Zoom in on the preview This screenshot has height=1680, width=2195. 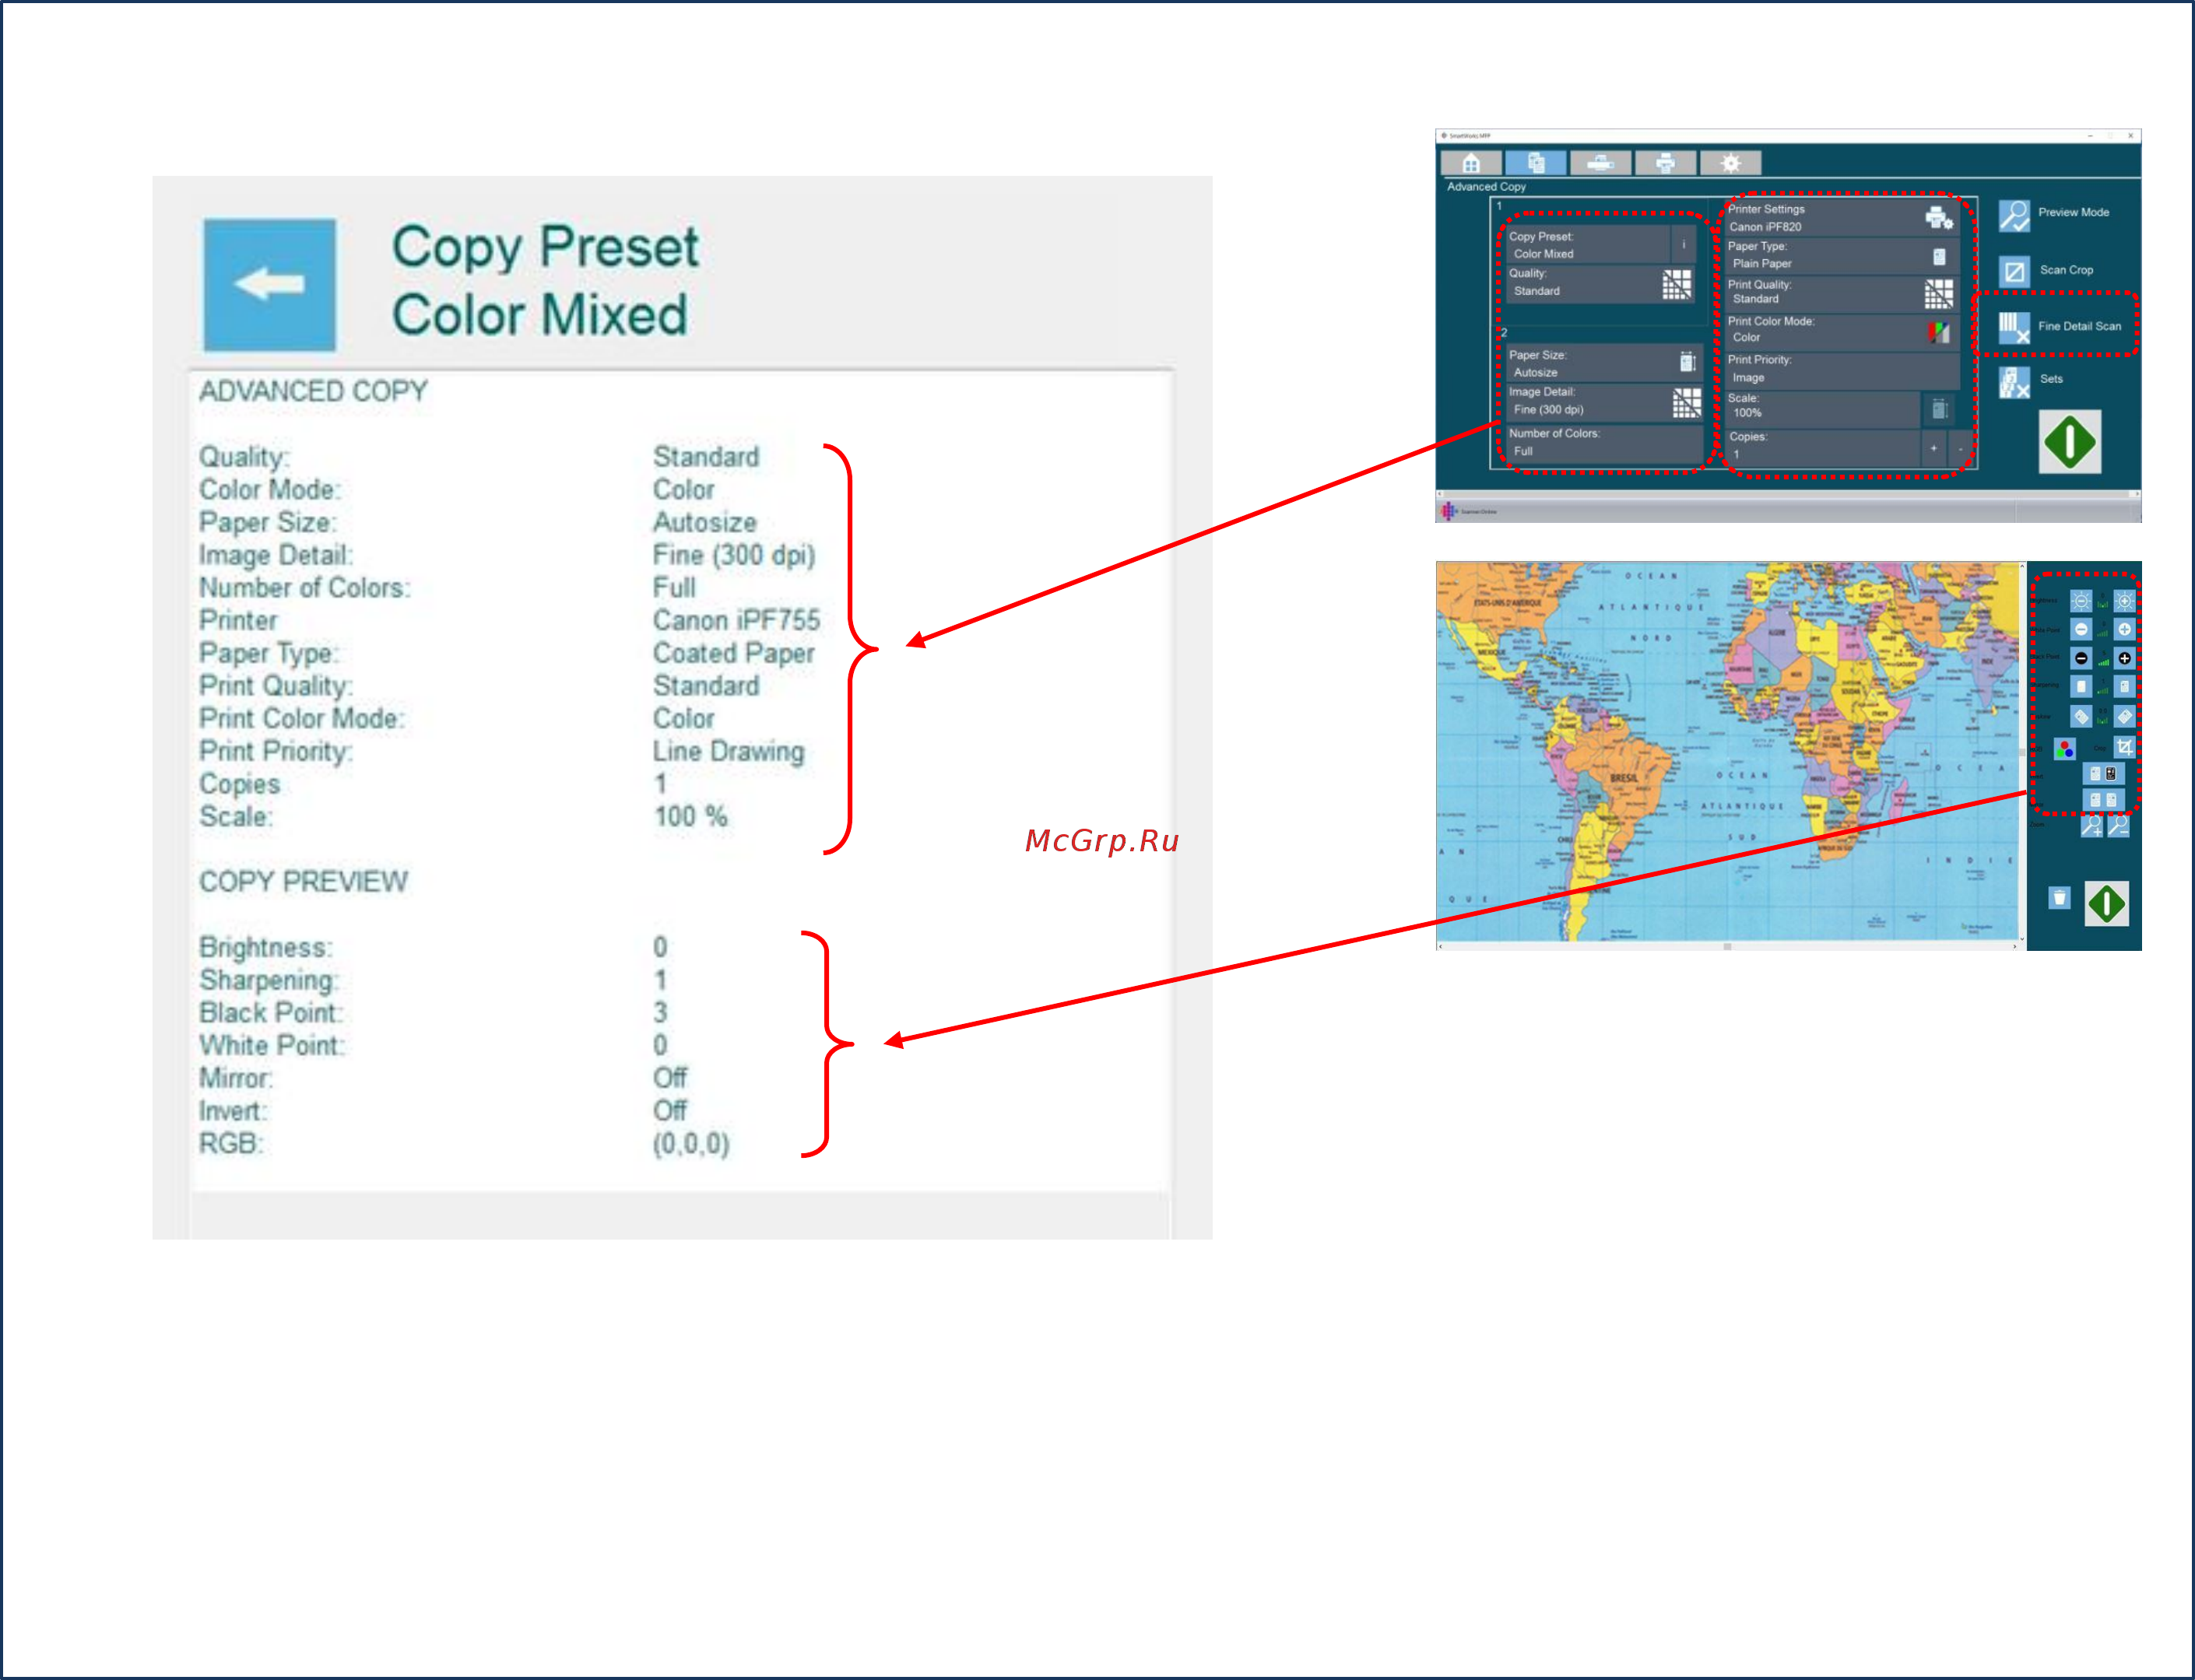[2092, 827]
